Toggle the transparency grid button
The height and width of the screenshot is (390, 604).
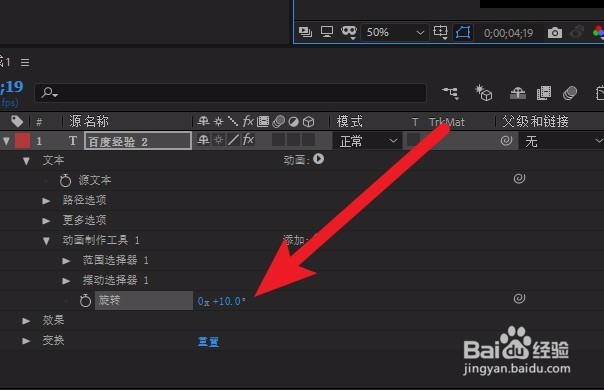[x=463, y=32]
